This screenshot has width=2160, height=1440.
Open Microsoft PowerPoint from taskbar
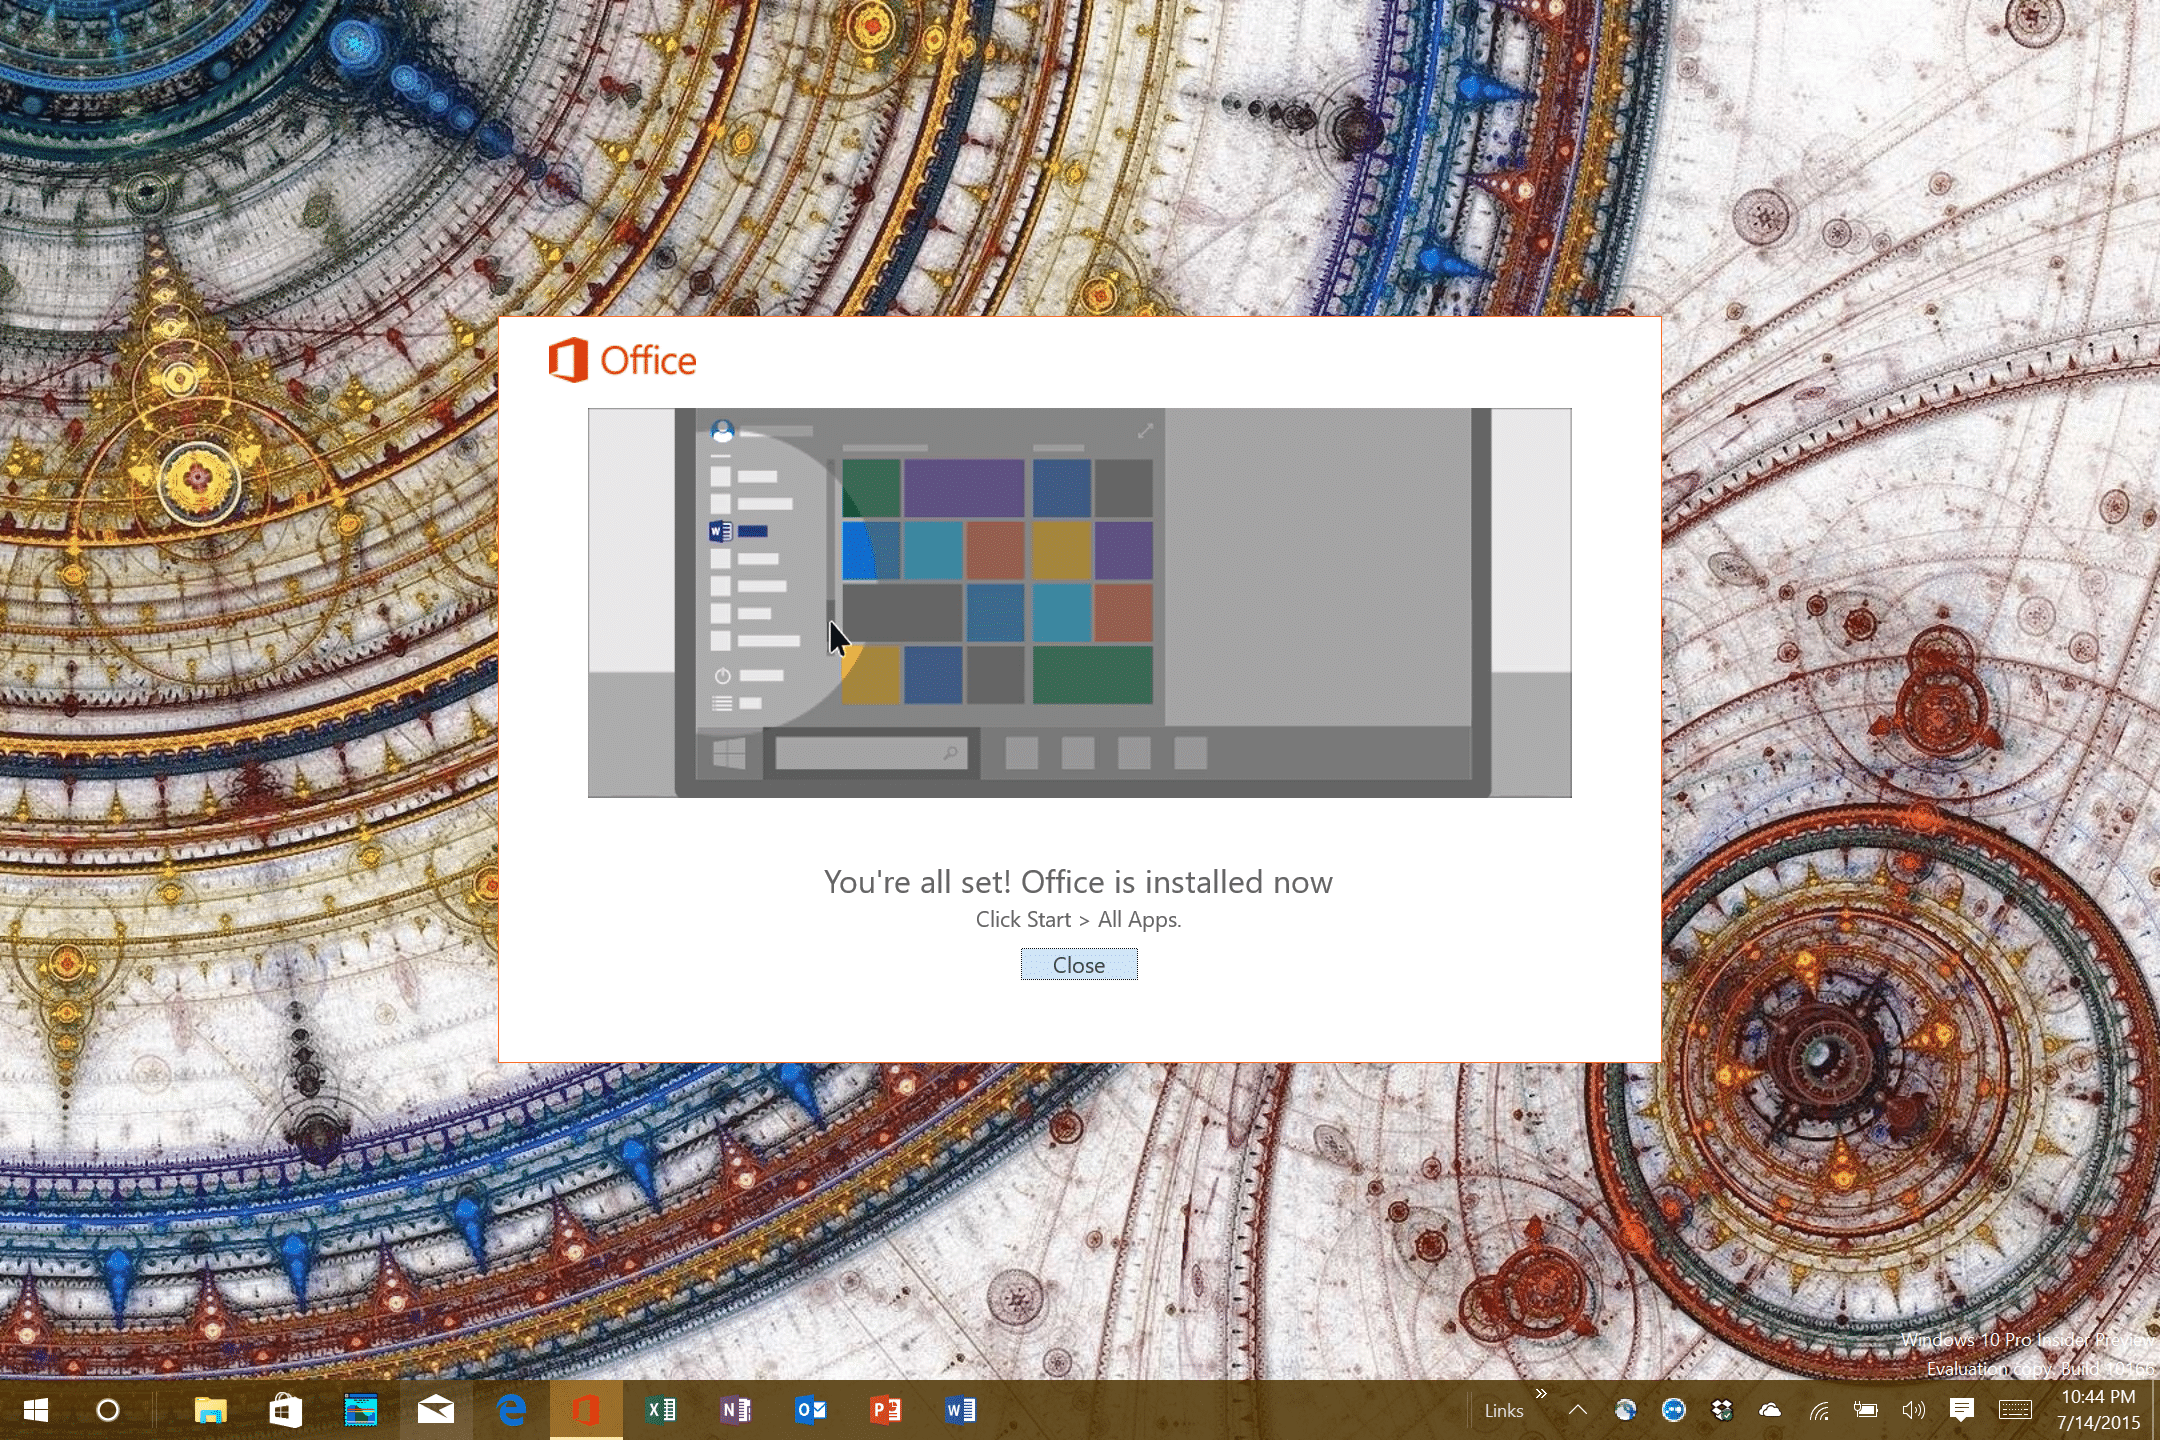point(886,1411)
